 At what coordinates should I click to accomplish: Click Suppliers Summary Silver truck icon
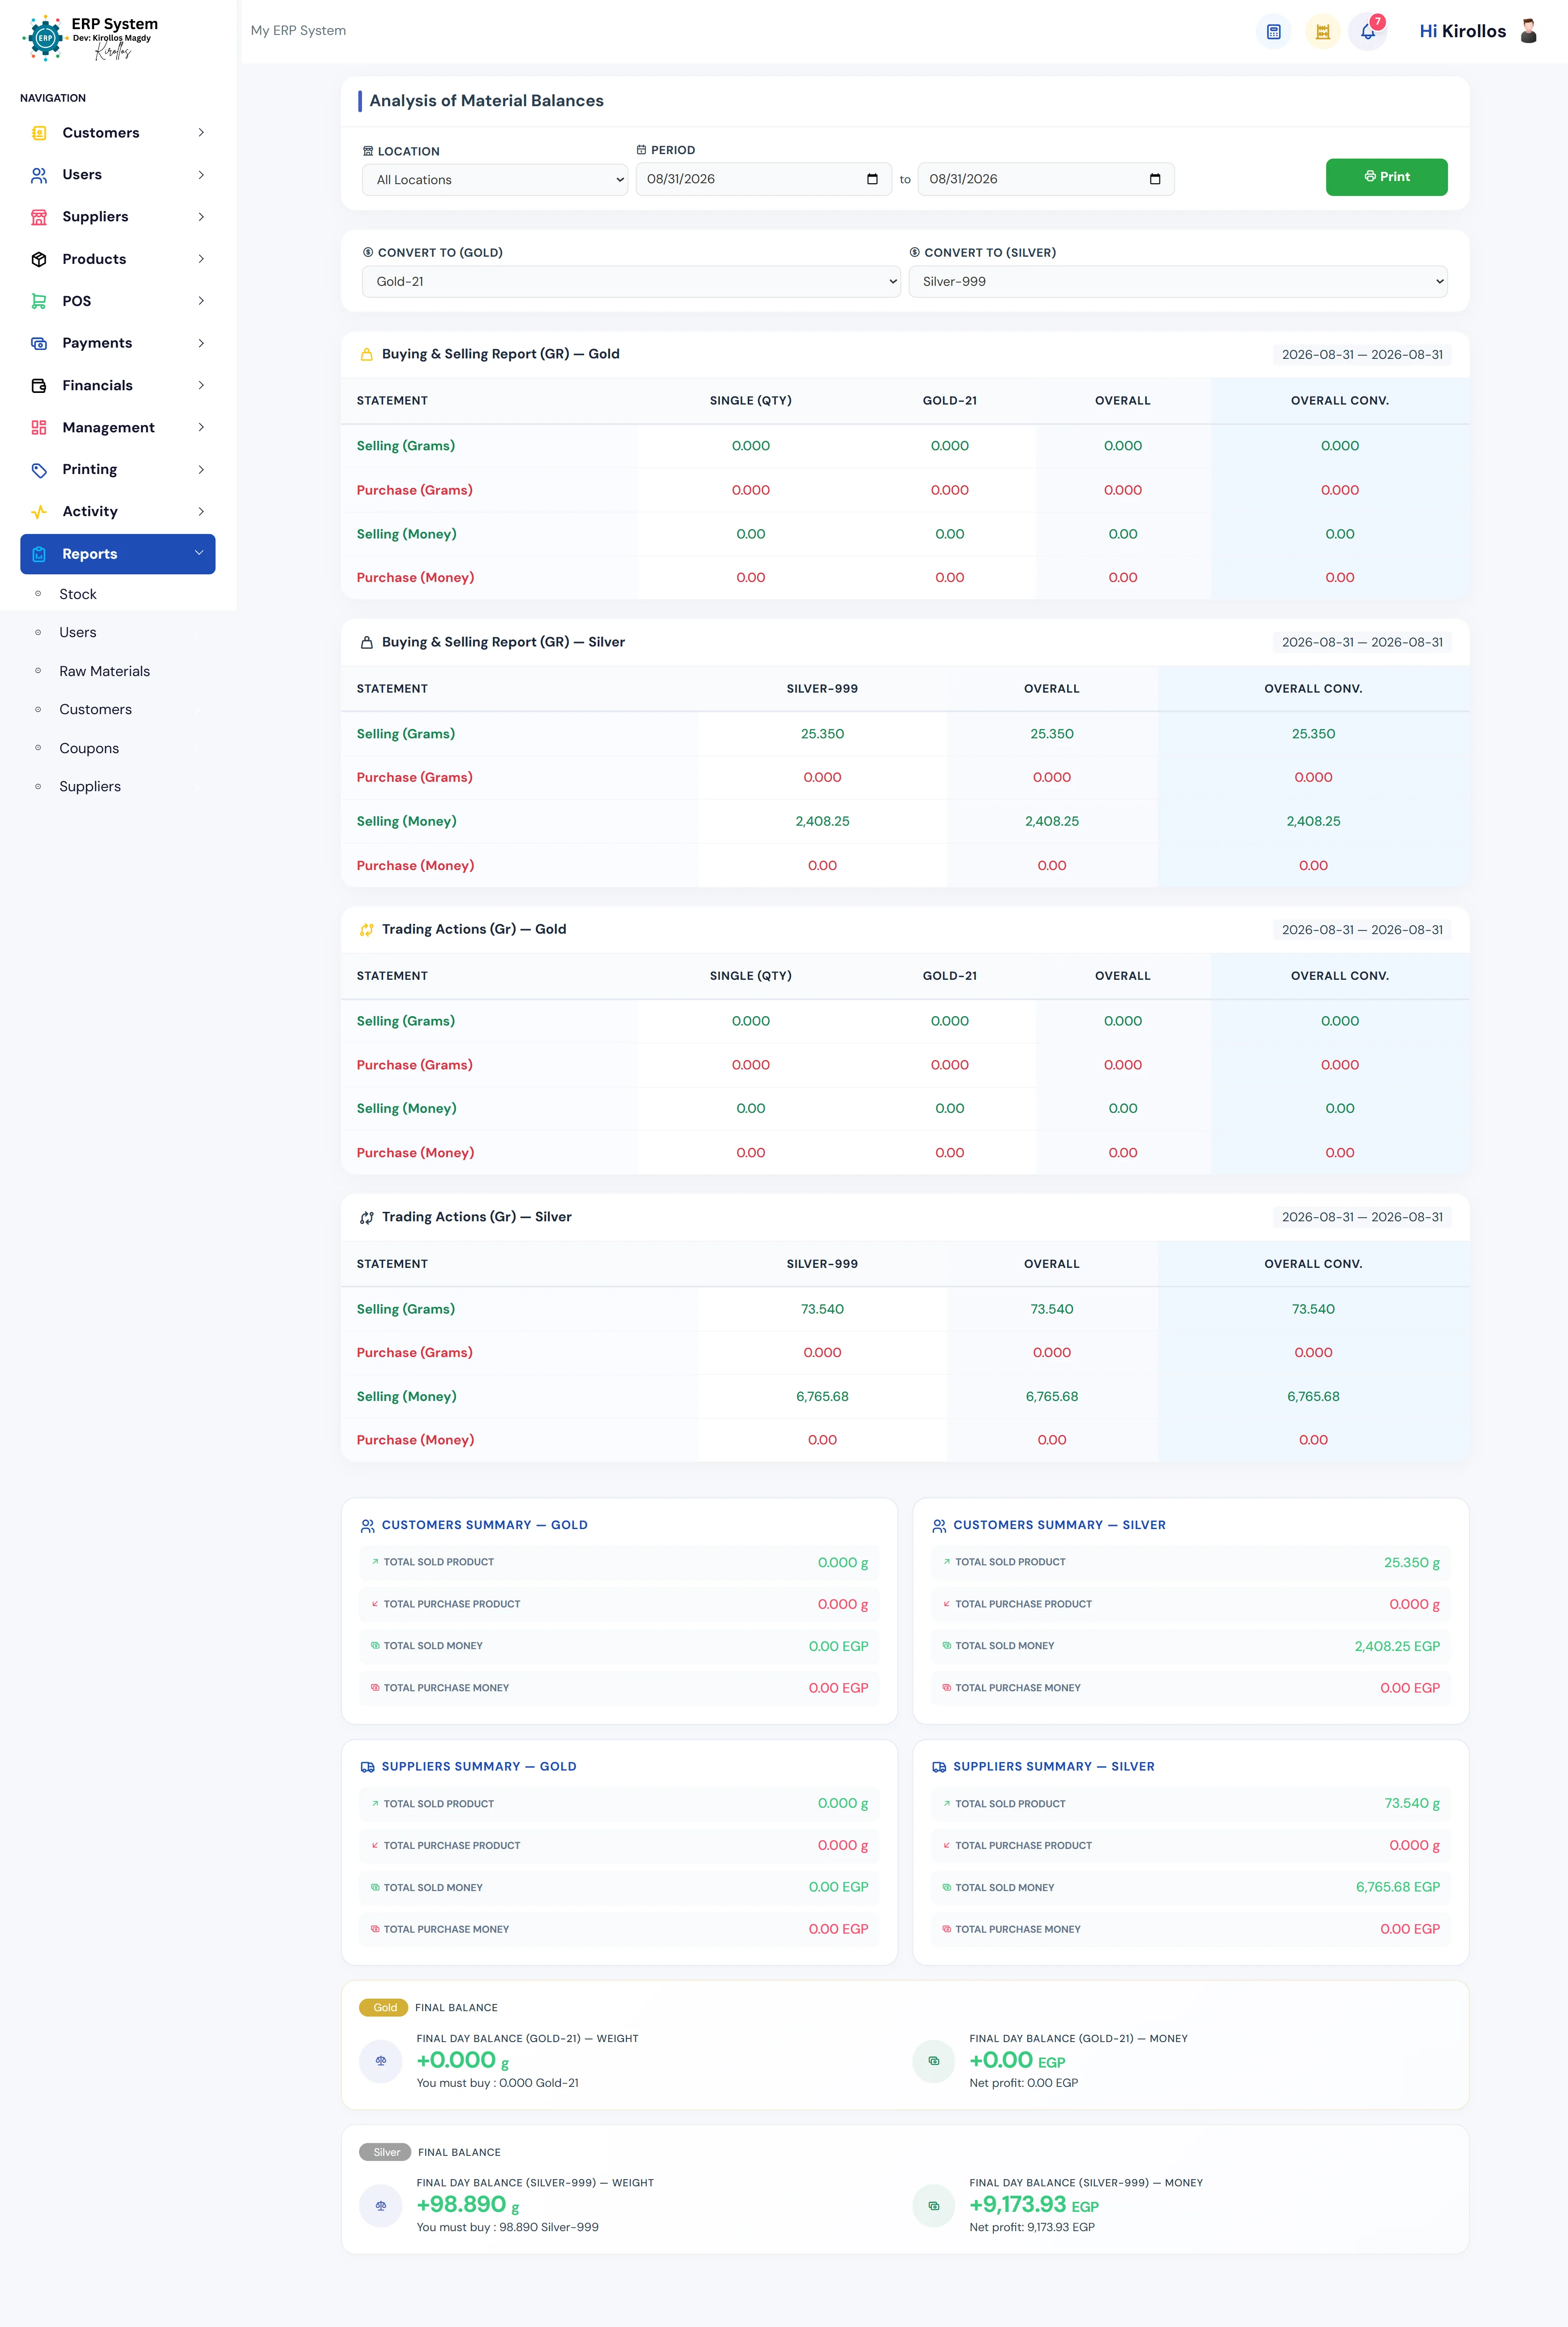coord(939,1767)
